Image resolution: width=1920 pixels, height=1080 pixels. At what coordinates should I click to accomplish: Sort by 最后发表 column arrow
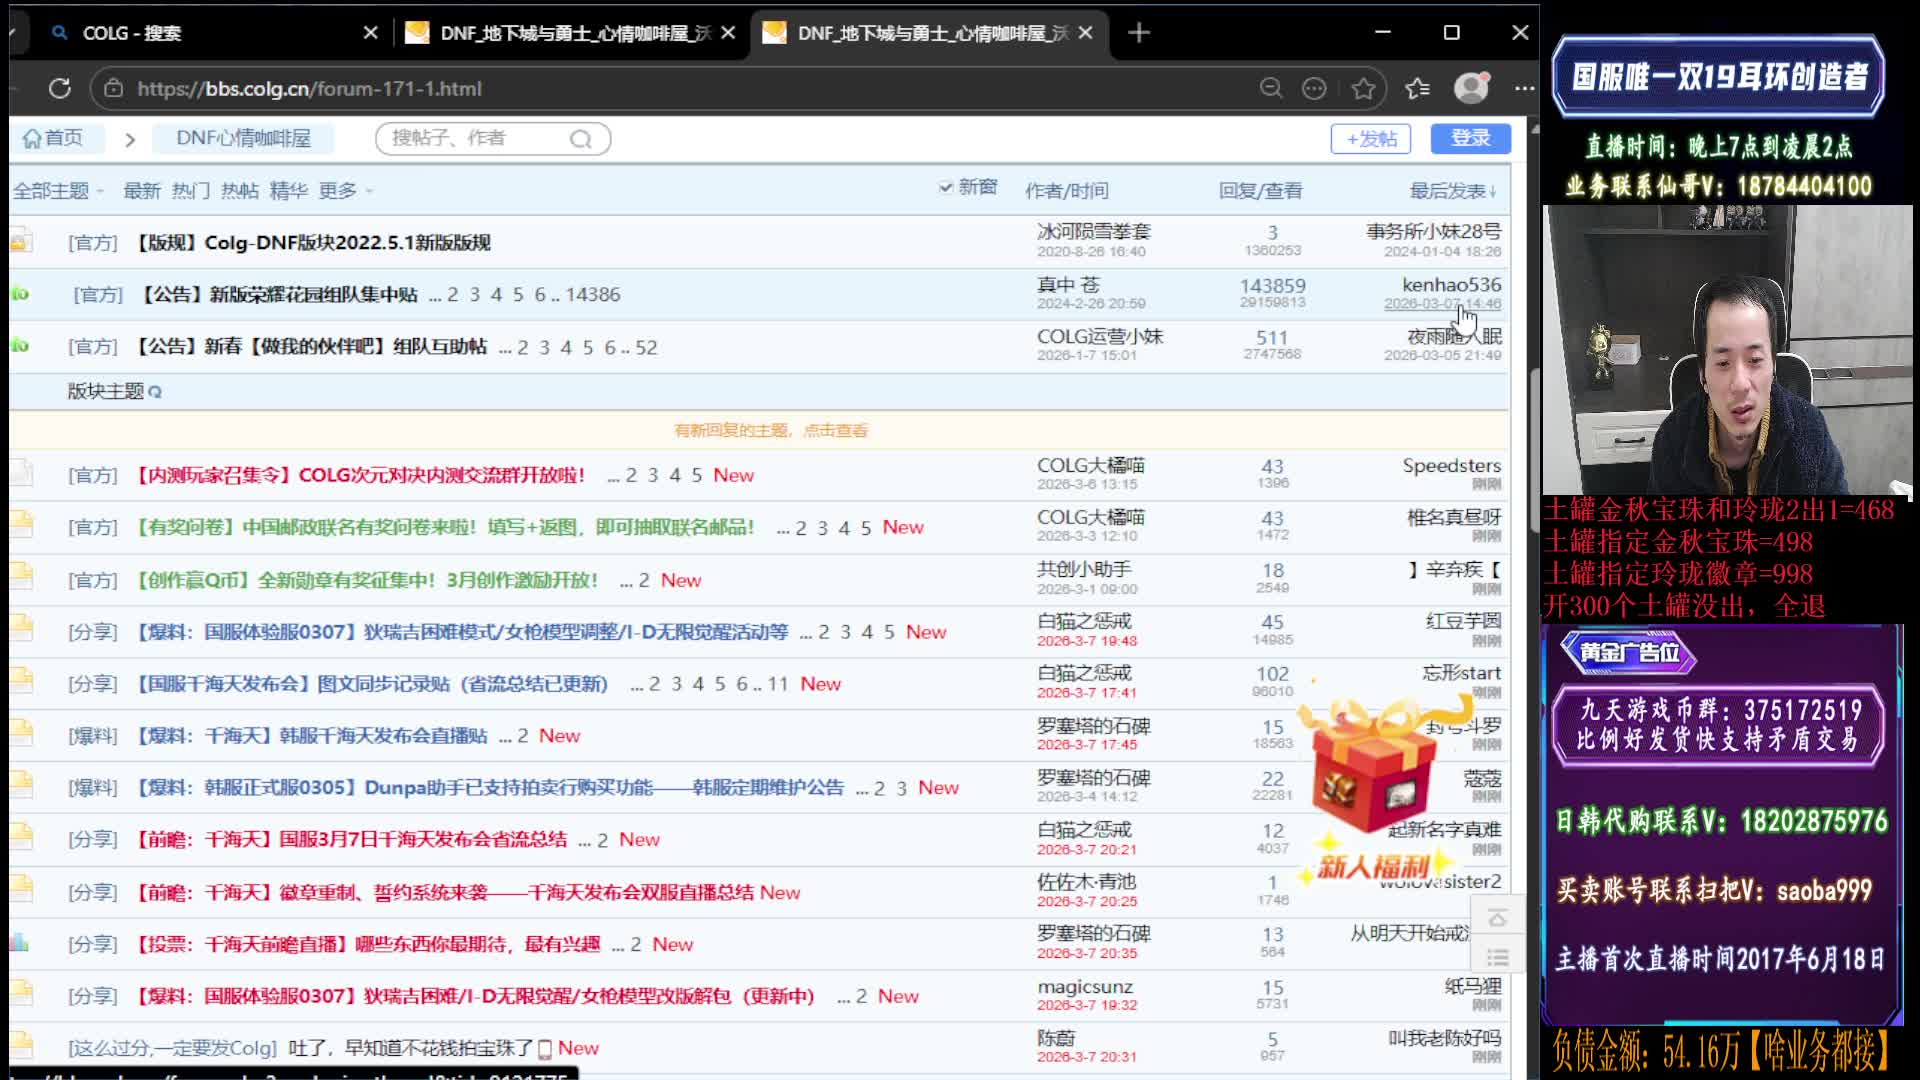(1492, 191)
